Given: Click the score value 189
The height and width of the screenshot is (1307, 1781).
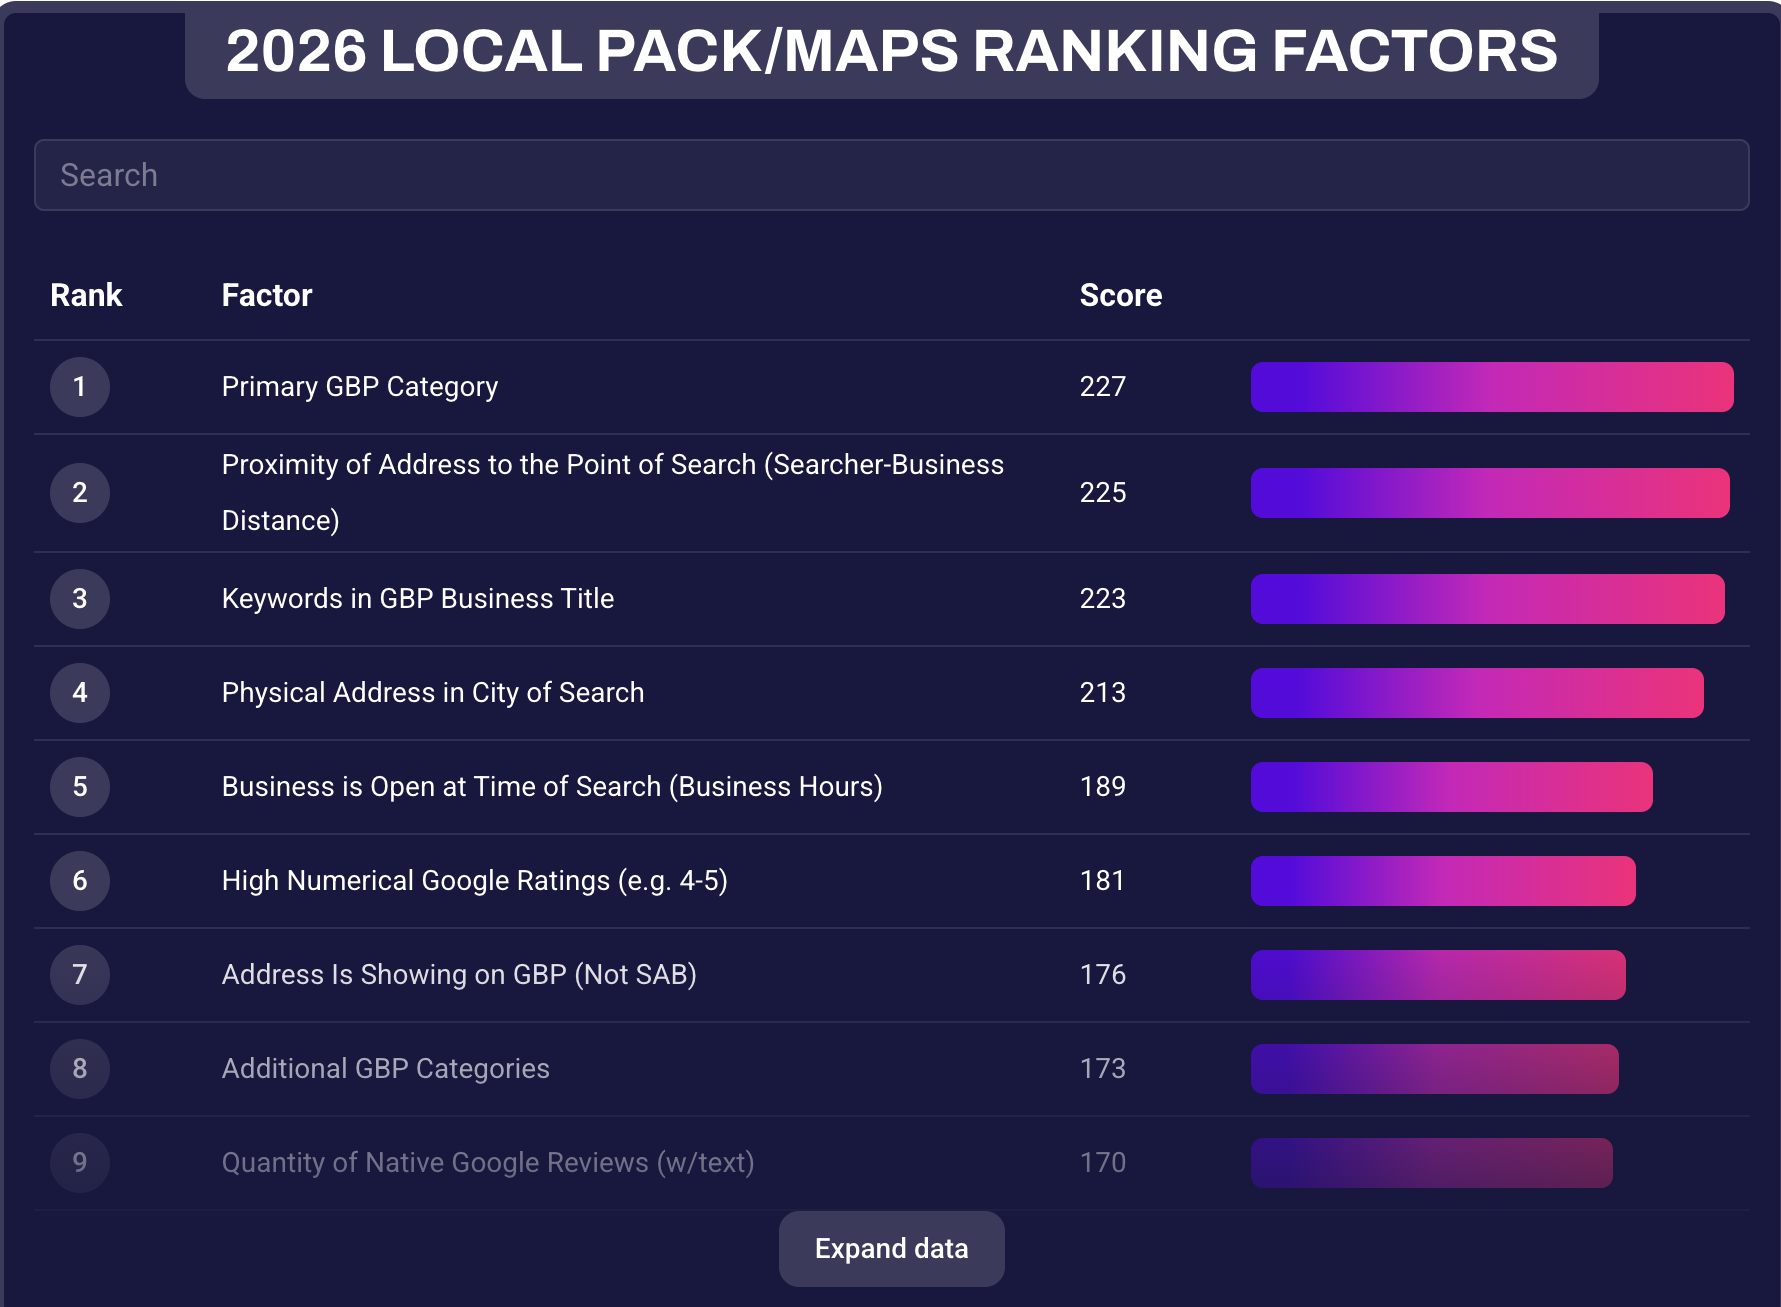Looking at the screenshot, I should click(1103, 787).
